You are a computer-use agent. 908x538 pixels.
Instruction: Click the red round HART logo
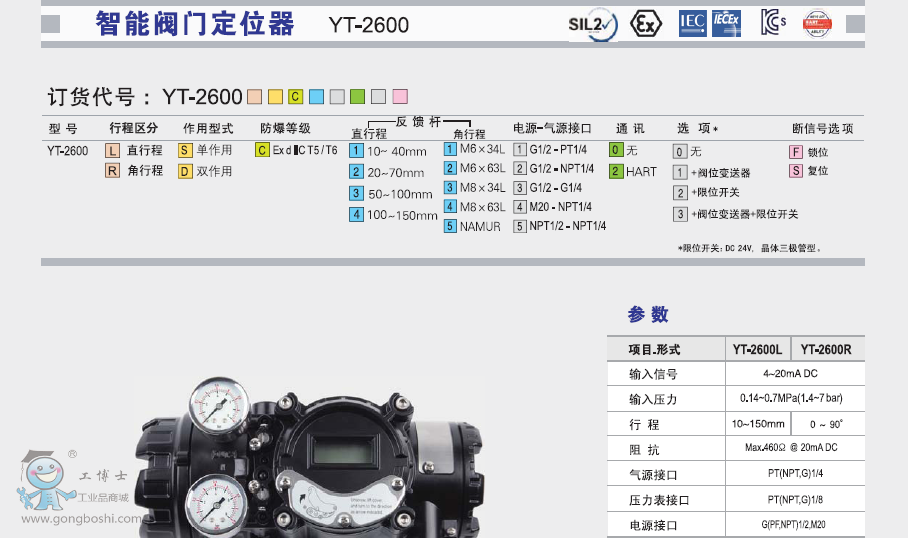(817, 24)
